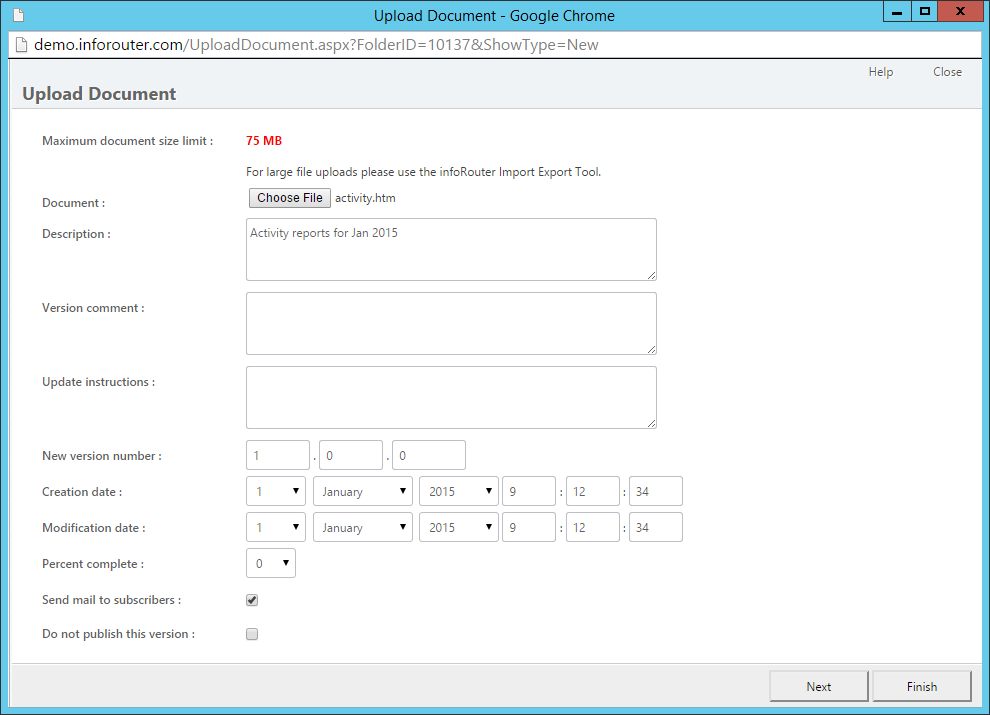Click the Next button
This screenshot has width=990, height=715.
(819, 687)
